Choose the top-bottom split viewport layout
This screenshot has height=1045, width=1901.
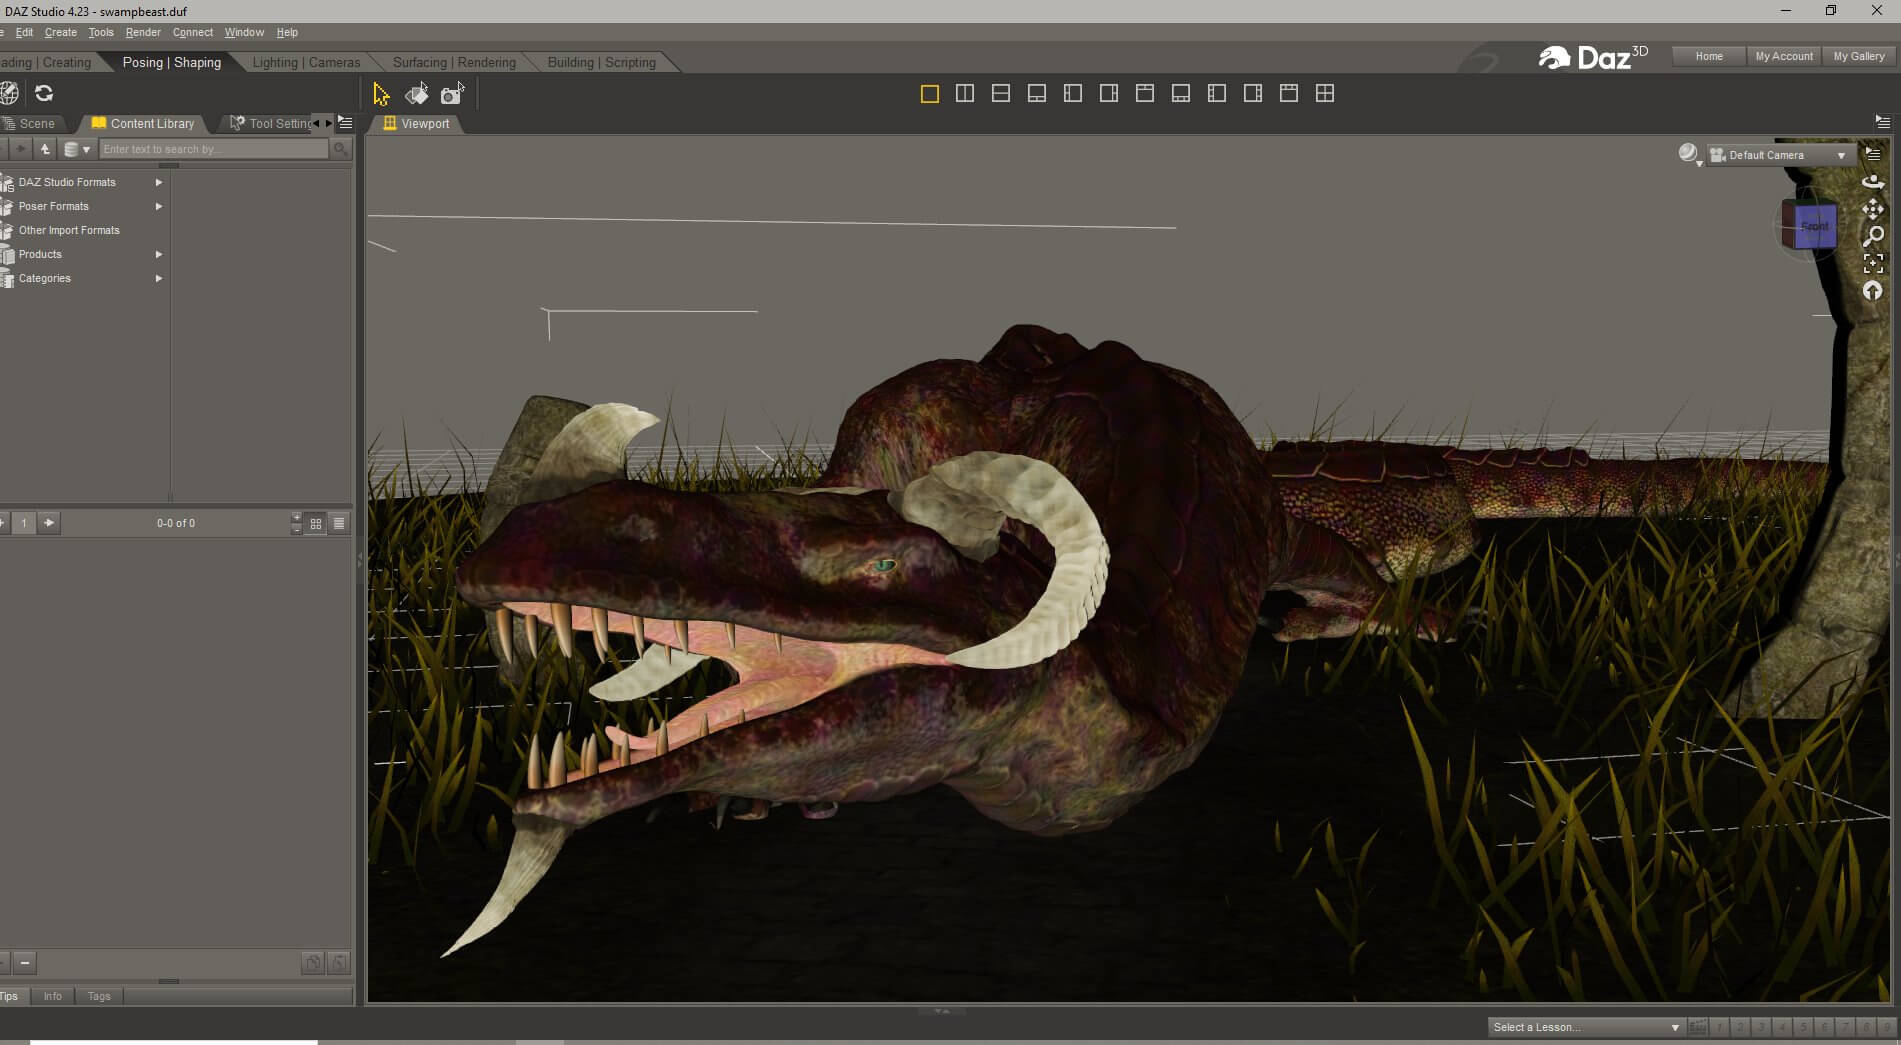pos(1001,93)
